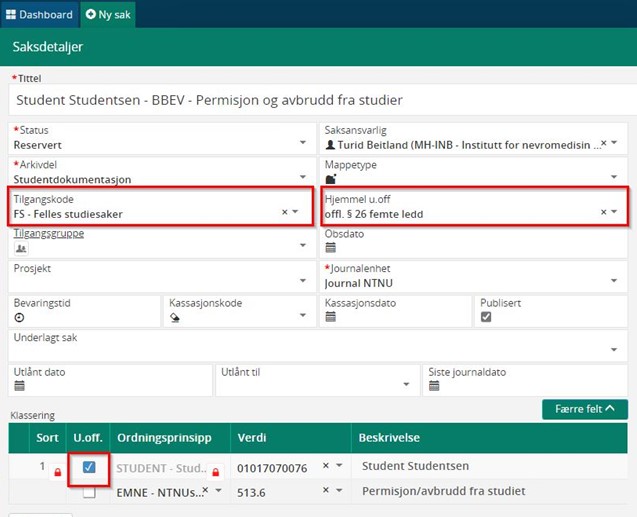Image resolution: width=637 pixels, height=517 pixels.
Task: Clear the 513.6 value
Action: click(x=326, y=490)
